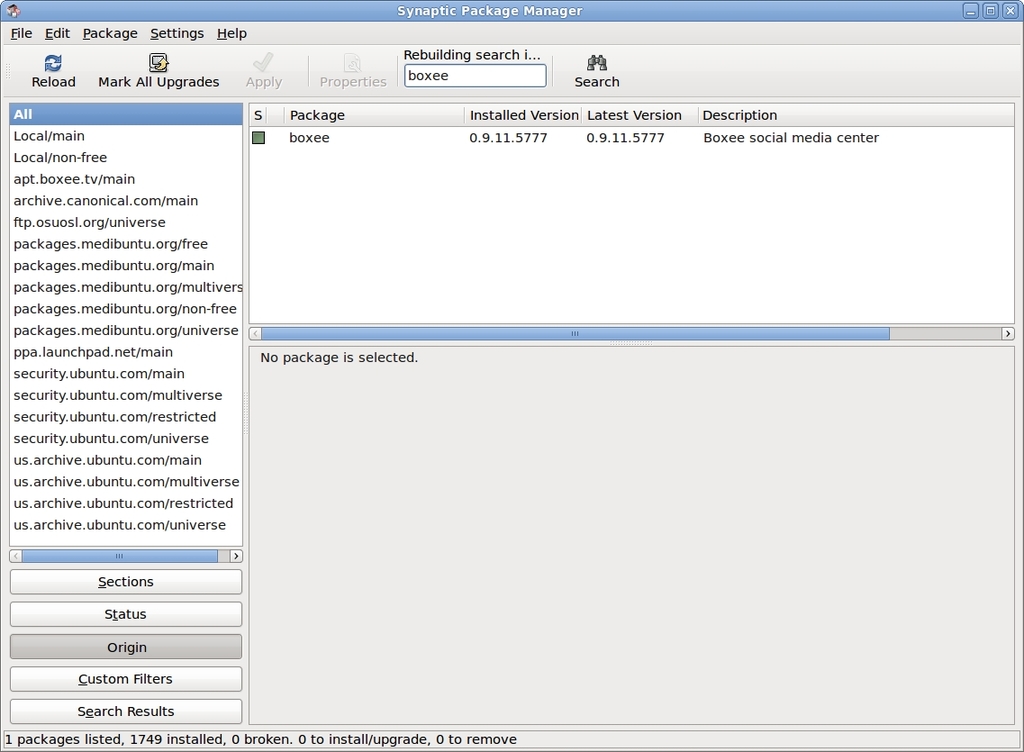Click right arrow of origin list scrollbar
The image size is (1024, 752).
click(236, 556)
